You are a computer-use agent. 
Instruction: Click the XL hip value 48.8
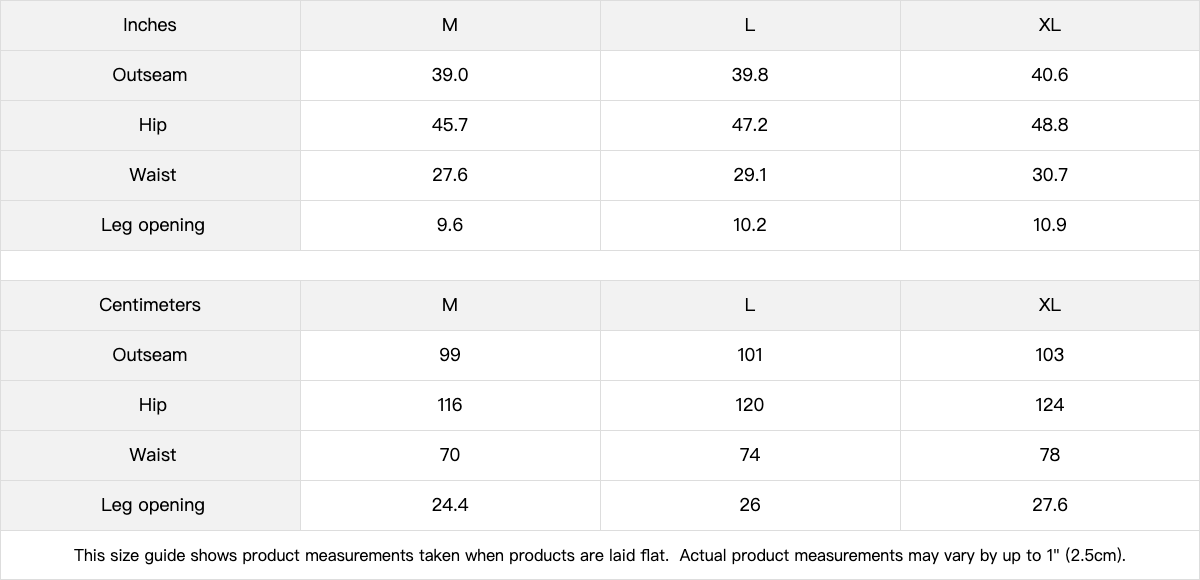pos(1050,125)
